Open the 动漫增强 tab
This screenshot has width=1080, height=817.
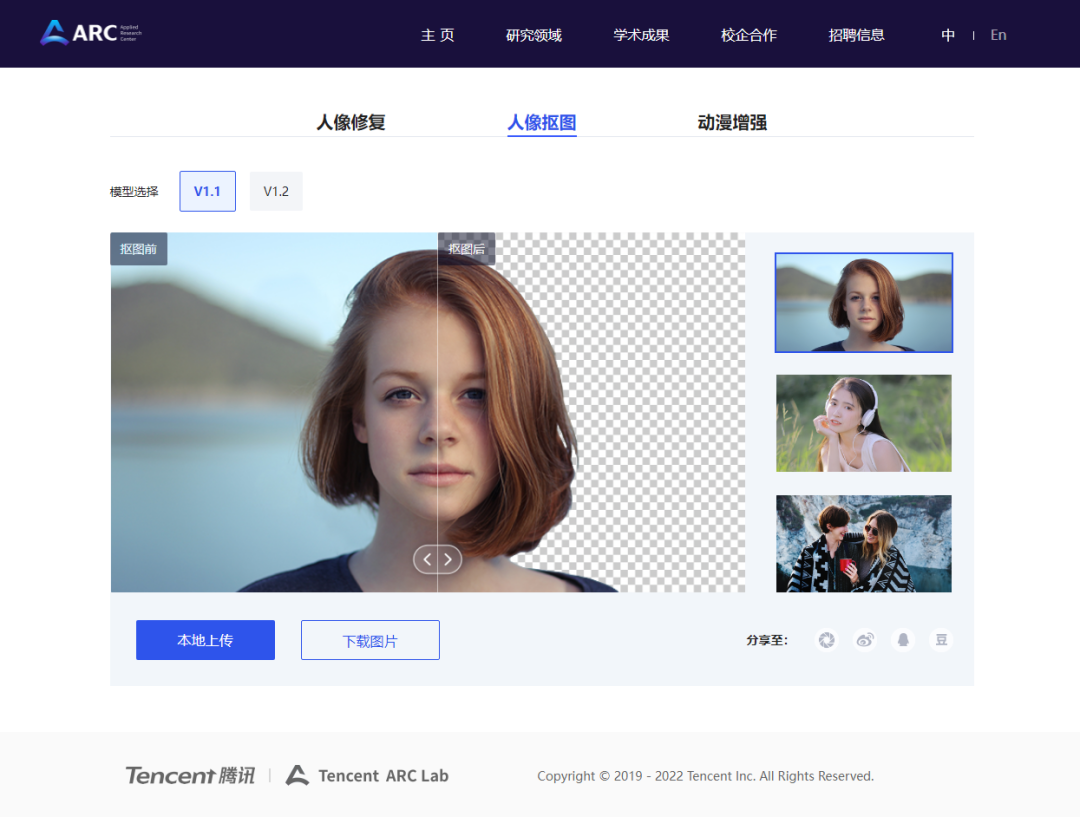pos(732,123)
